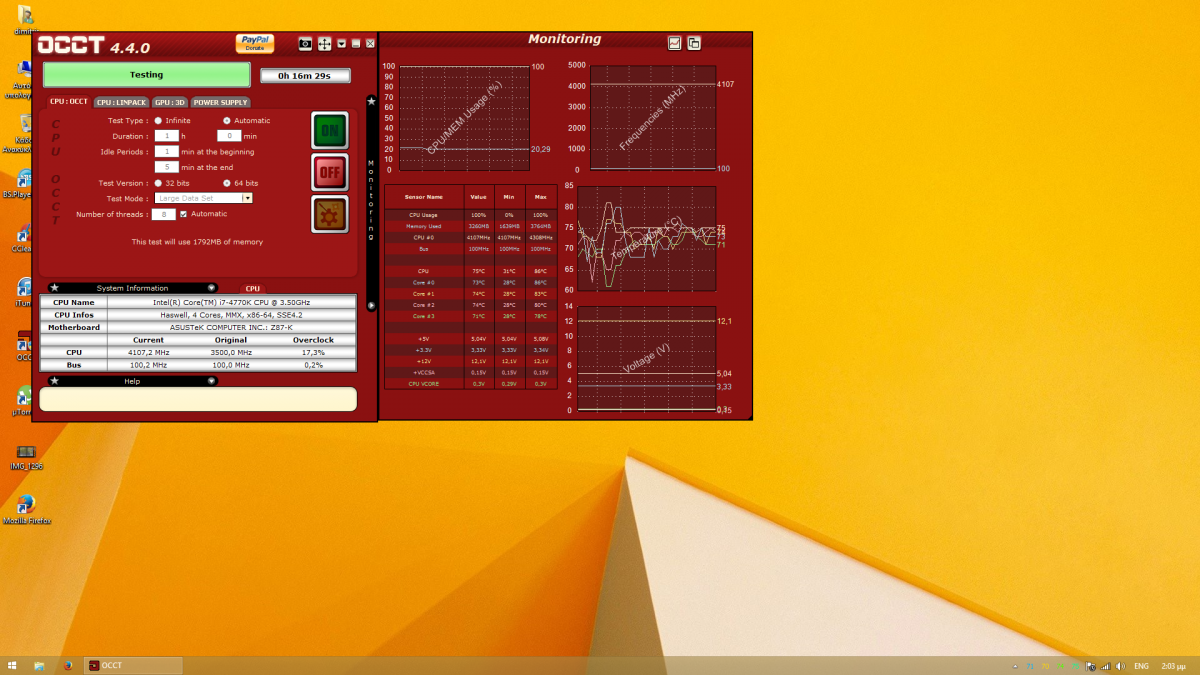Image resolution: width=1200 pixels, height=675 pixels.
Task: Click the star next to Help
Action: [x=54, y=381]
